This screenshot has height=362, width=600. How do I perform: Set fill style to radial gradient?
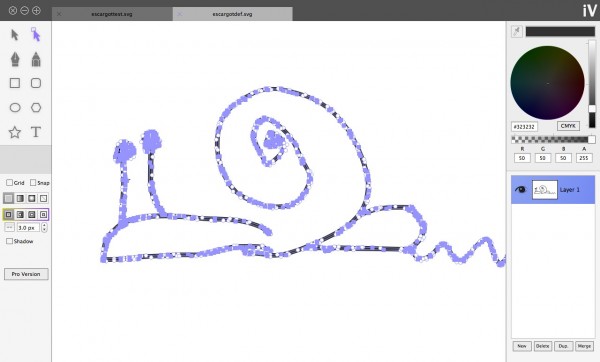32,198
